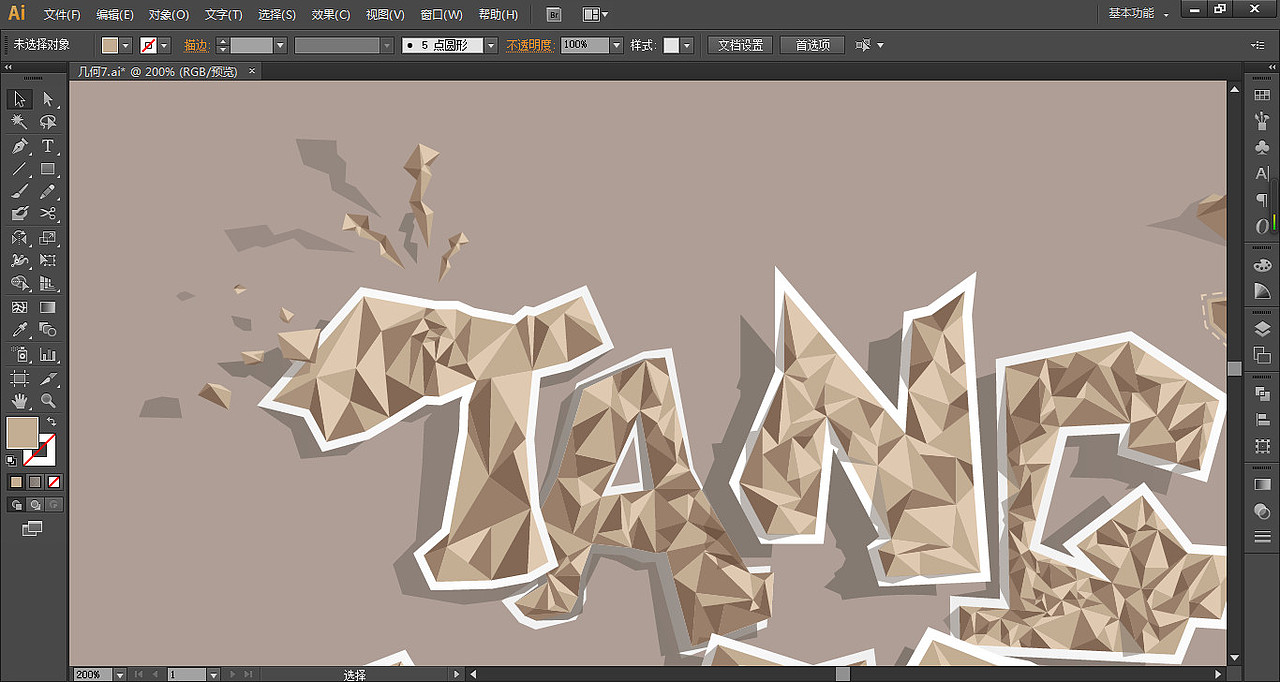
Task: Open the Layers panel icon
Action: (x=1261, y=328)
